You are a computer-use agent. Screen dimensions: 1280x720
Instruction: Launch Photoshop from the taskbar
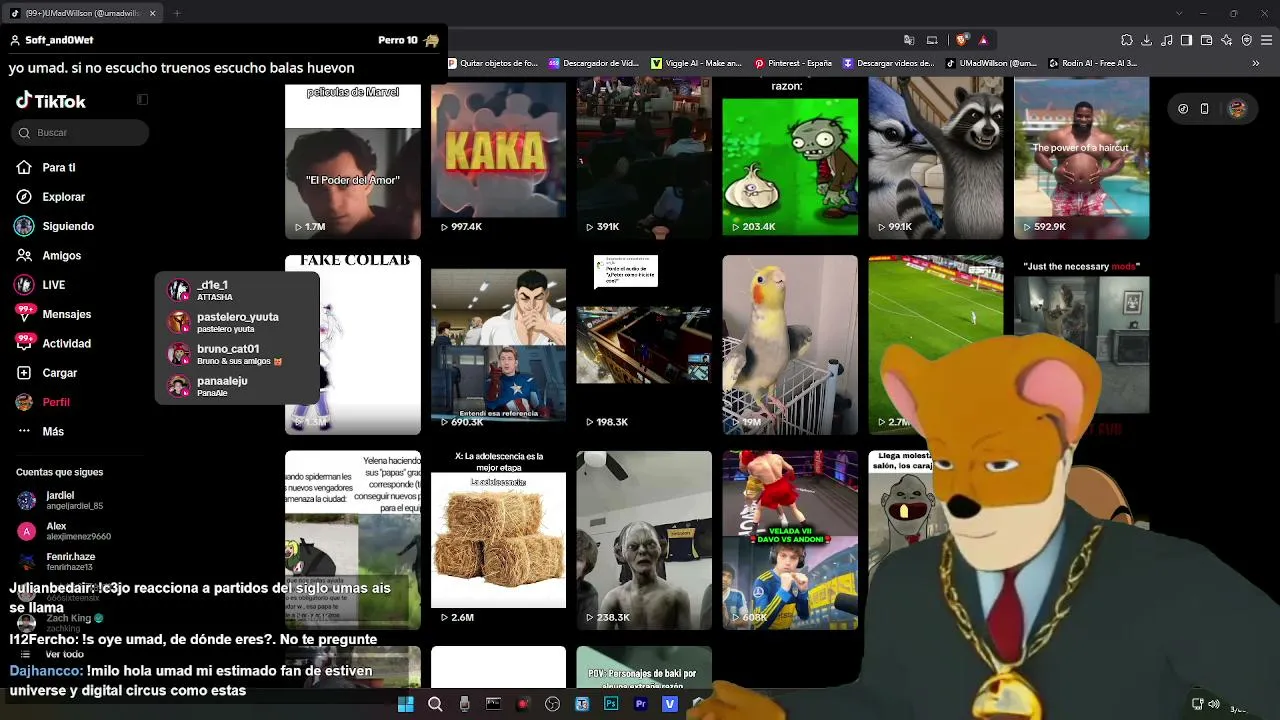click(611, 704)
